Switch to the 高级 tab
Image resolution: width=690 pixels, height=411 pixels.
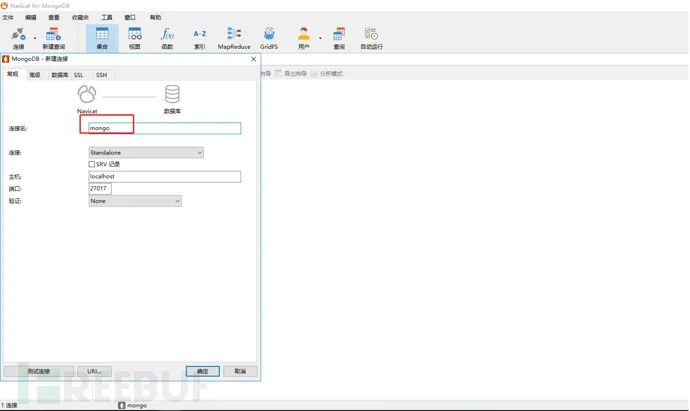point(35,75)
